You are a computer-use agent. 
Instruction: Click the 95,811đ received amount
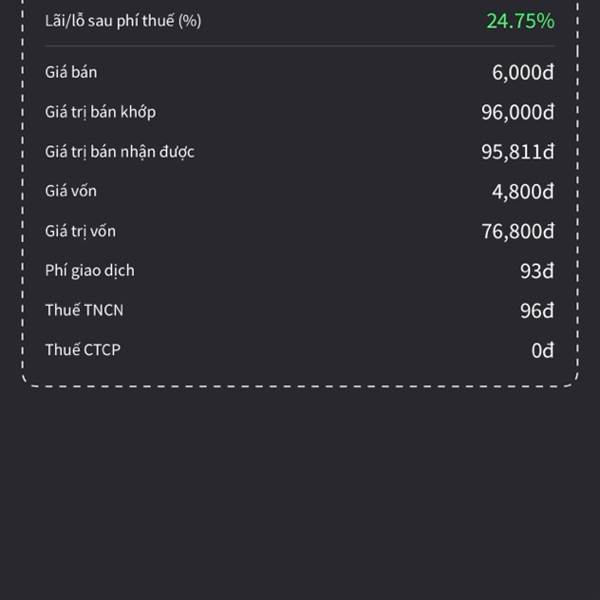[517, 152]
